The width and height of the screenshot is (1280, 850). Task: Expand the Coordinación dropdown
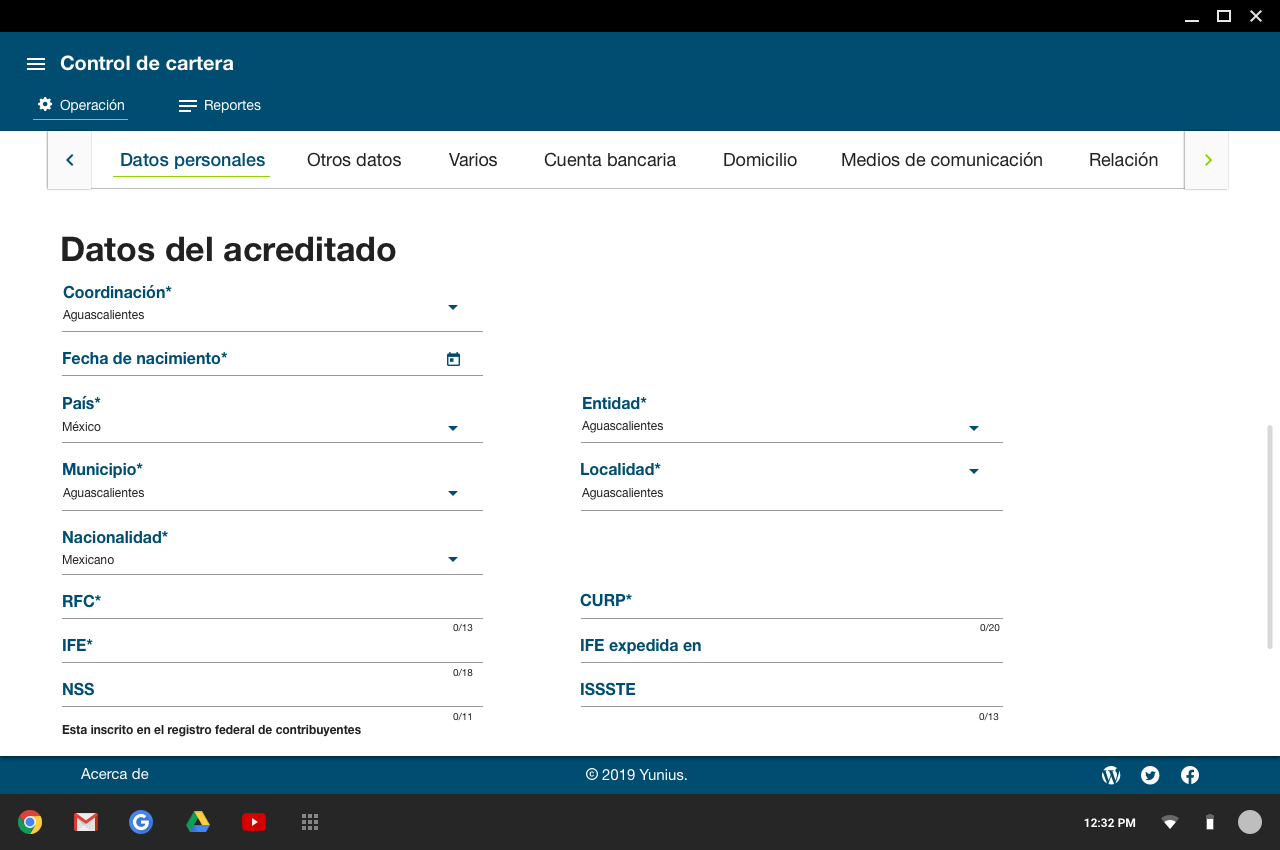click(x=452, y=307)
